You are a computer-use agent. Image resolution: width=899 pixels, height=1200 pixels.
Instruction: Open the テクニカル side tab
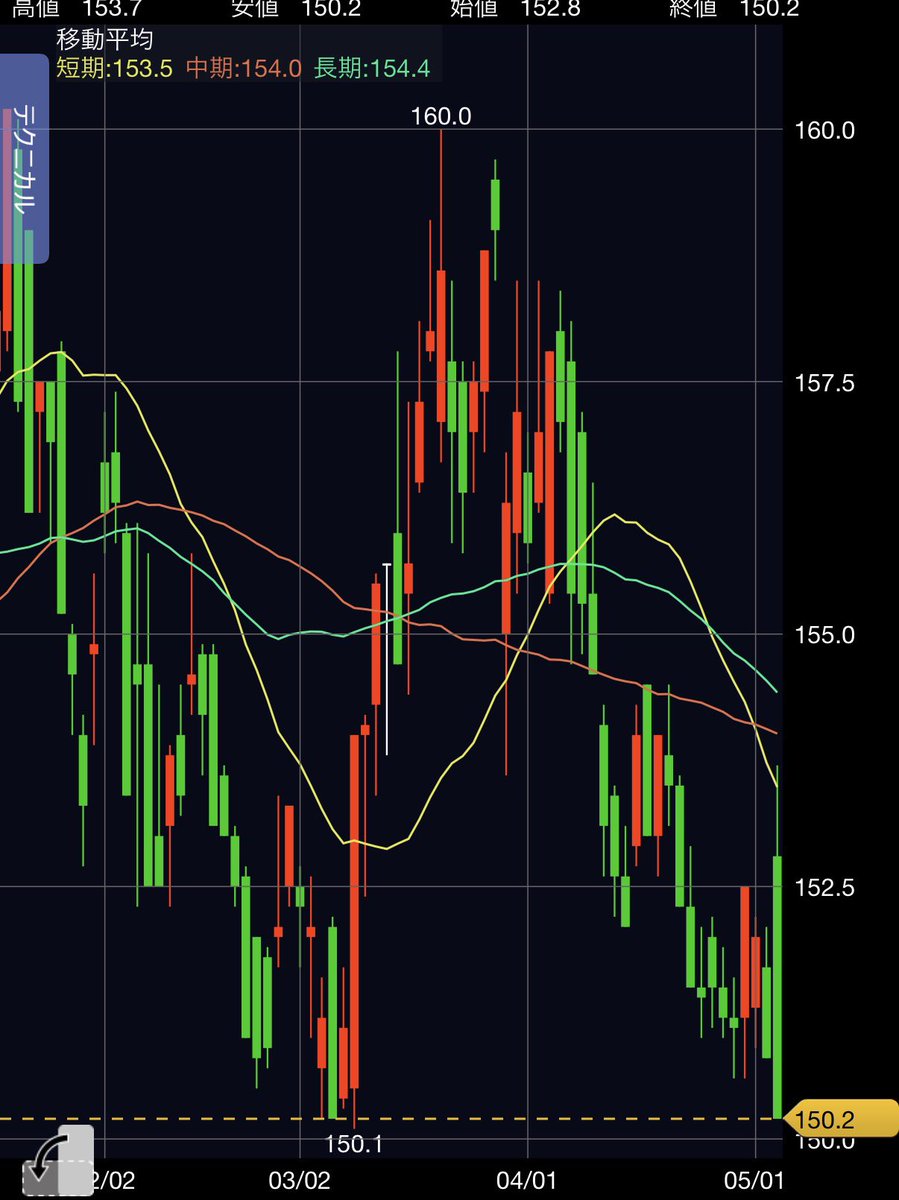tap(24, 159)
